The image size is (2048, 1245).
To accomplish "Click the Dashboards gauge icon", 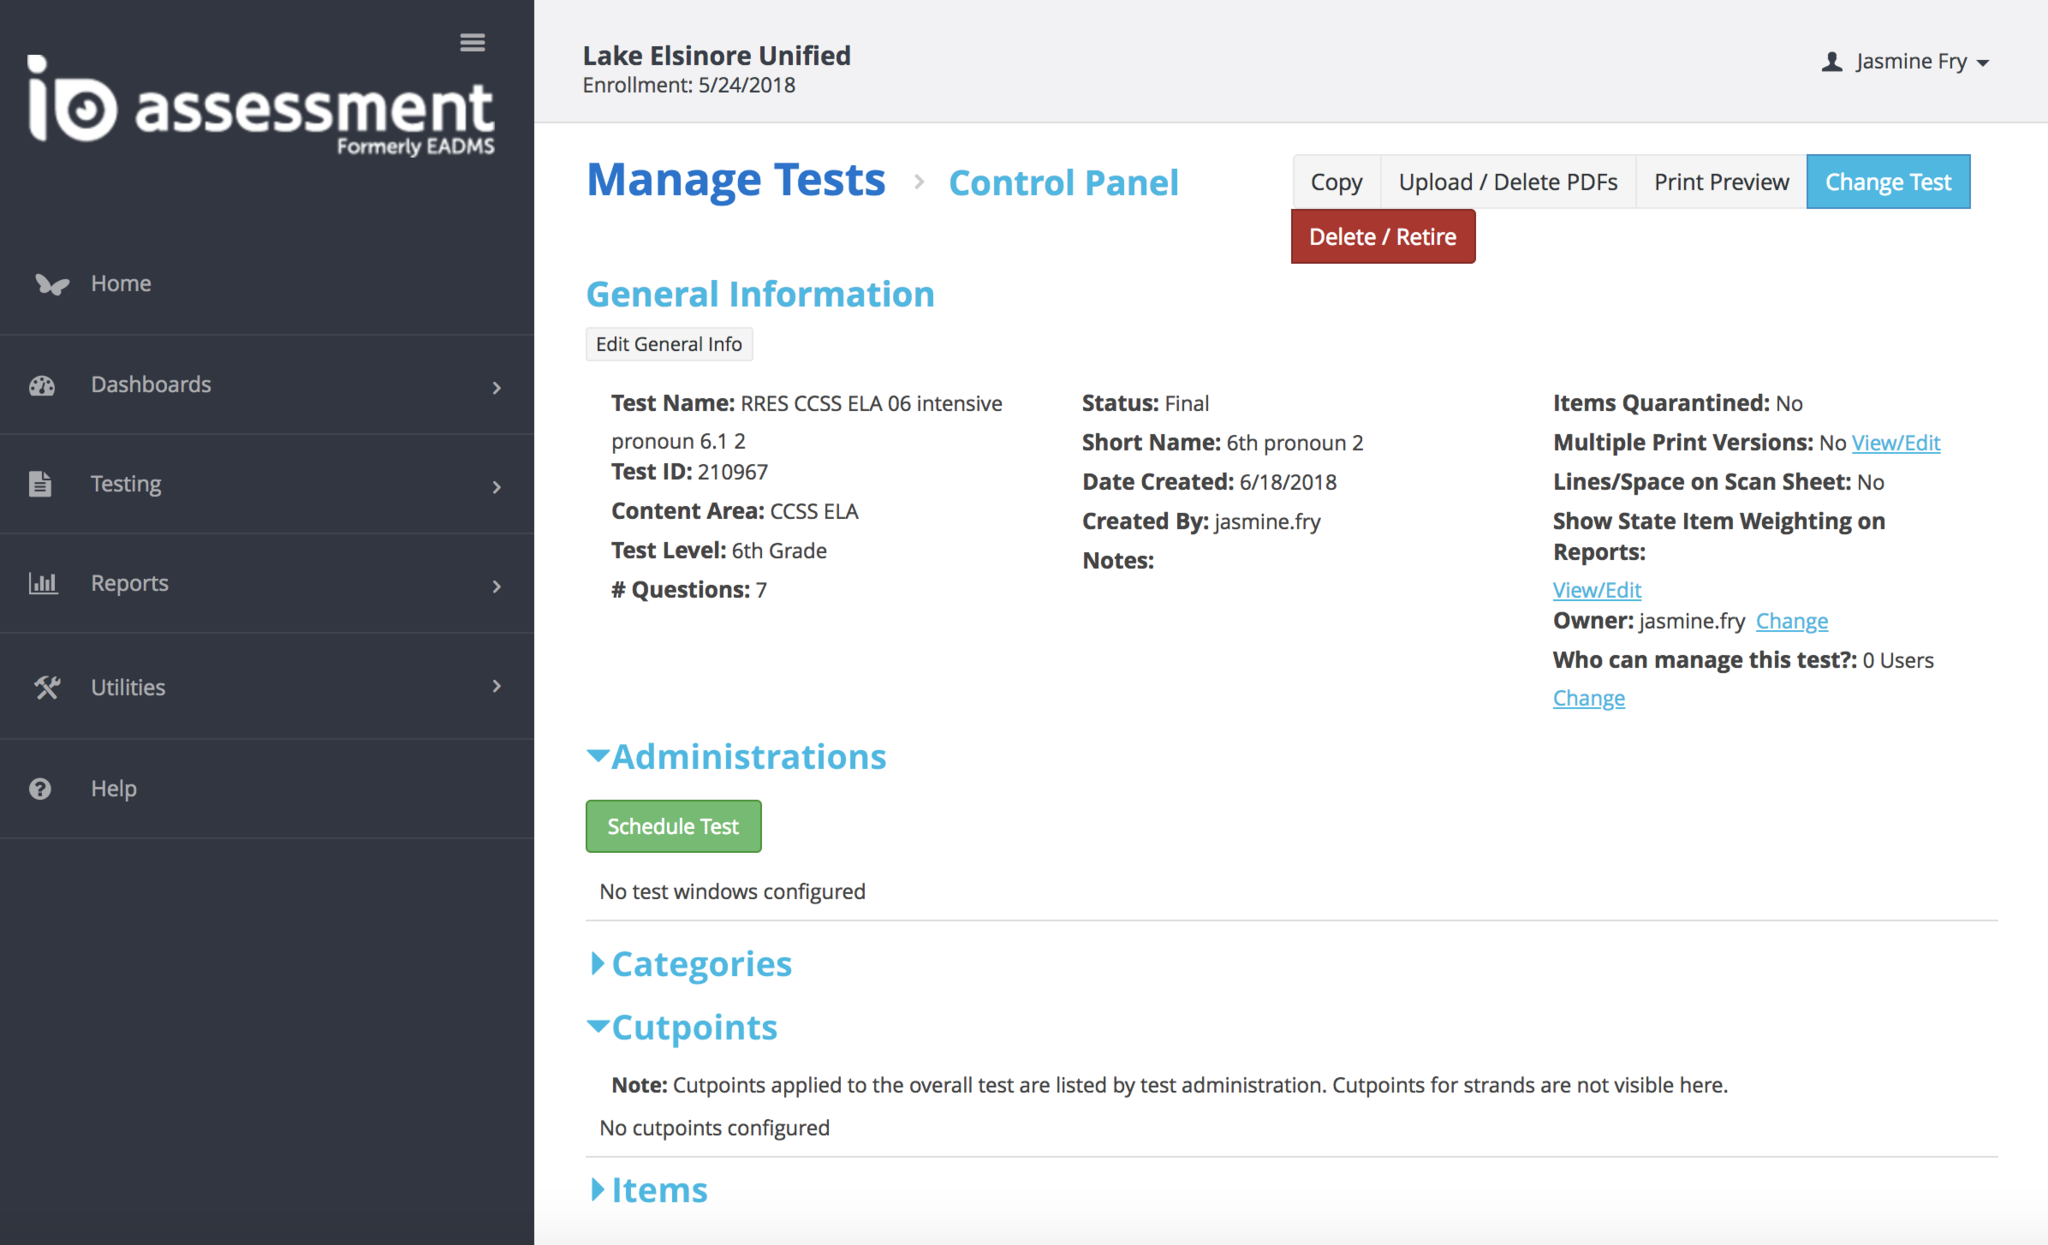I will (42, 385).
